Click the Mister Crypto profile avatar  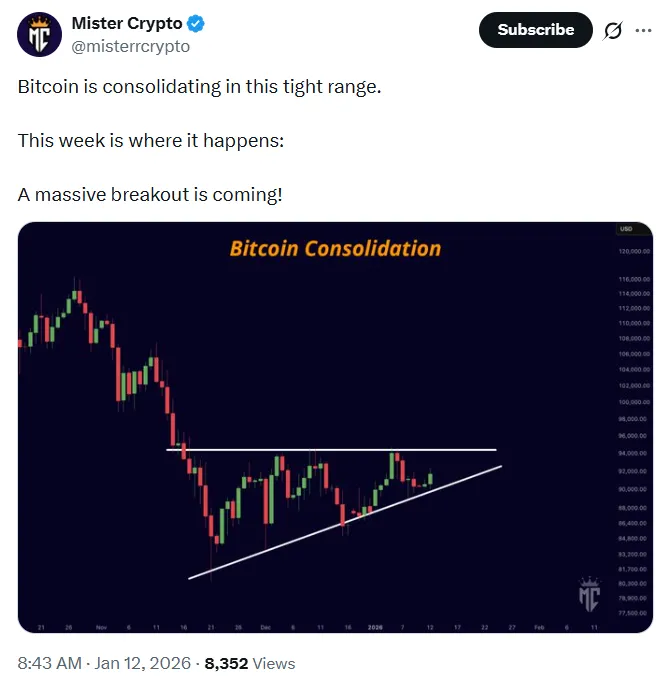[39, 35]
